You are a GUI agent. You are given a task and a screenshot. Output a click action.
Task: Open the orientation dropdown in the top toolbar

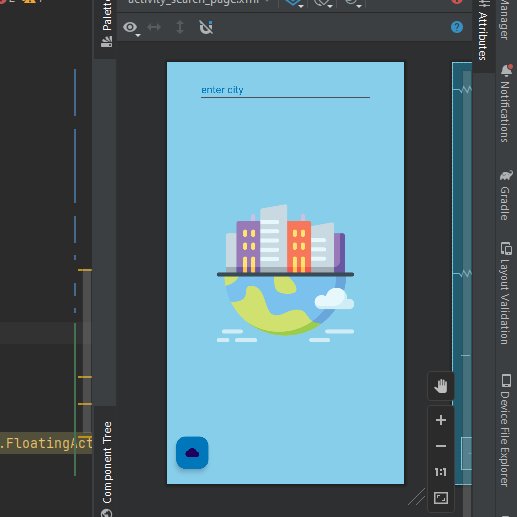[x=323, y=3]
